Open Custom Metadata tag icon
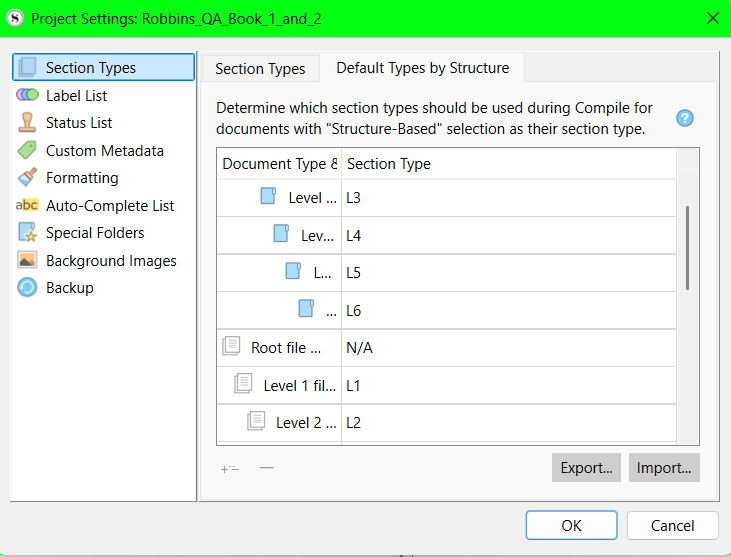Screen dimensions: 731x557 click(27, 150)
